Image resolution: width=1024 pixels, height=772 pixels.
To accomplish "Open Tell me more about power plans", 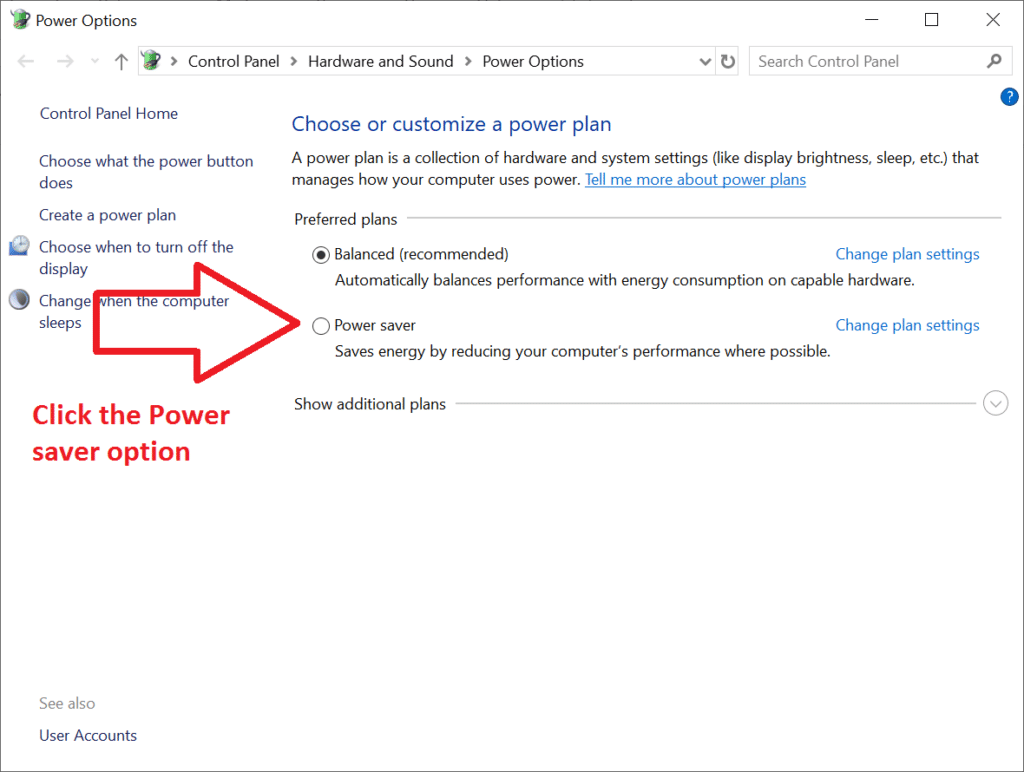I will click(x=695, y=180).
